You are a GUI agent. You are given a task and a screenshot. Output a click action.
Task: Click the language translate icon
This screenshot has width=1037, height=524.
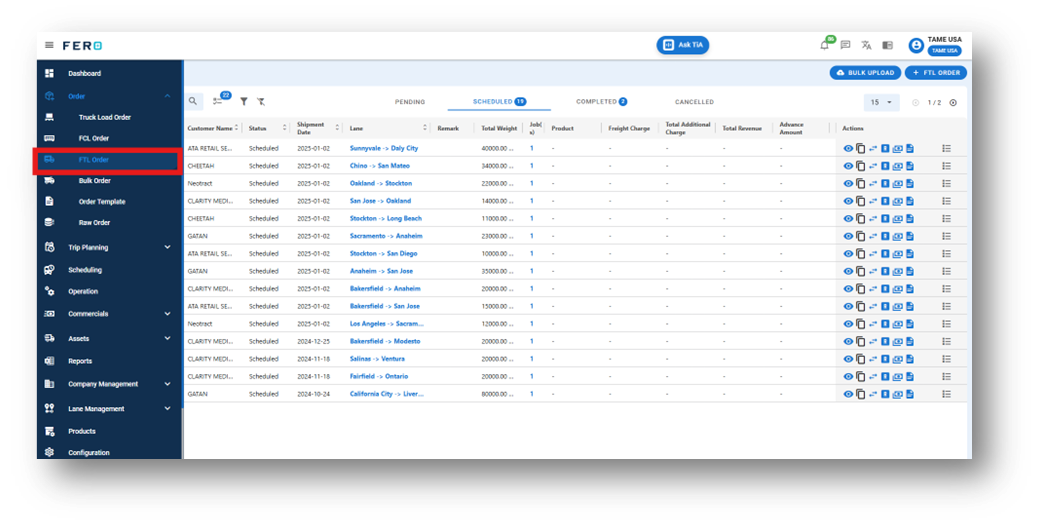pos(866,45)
